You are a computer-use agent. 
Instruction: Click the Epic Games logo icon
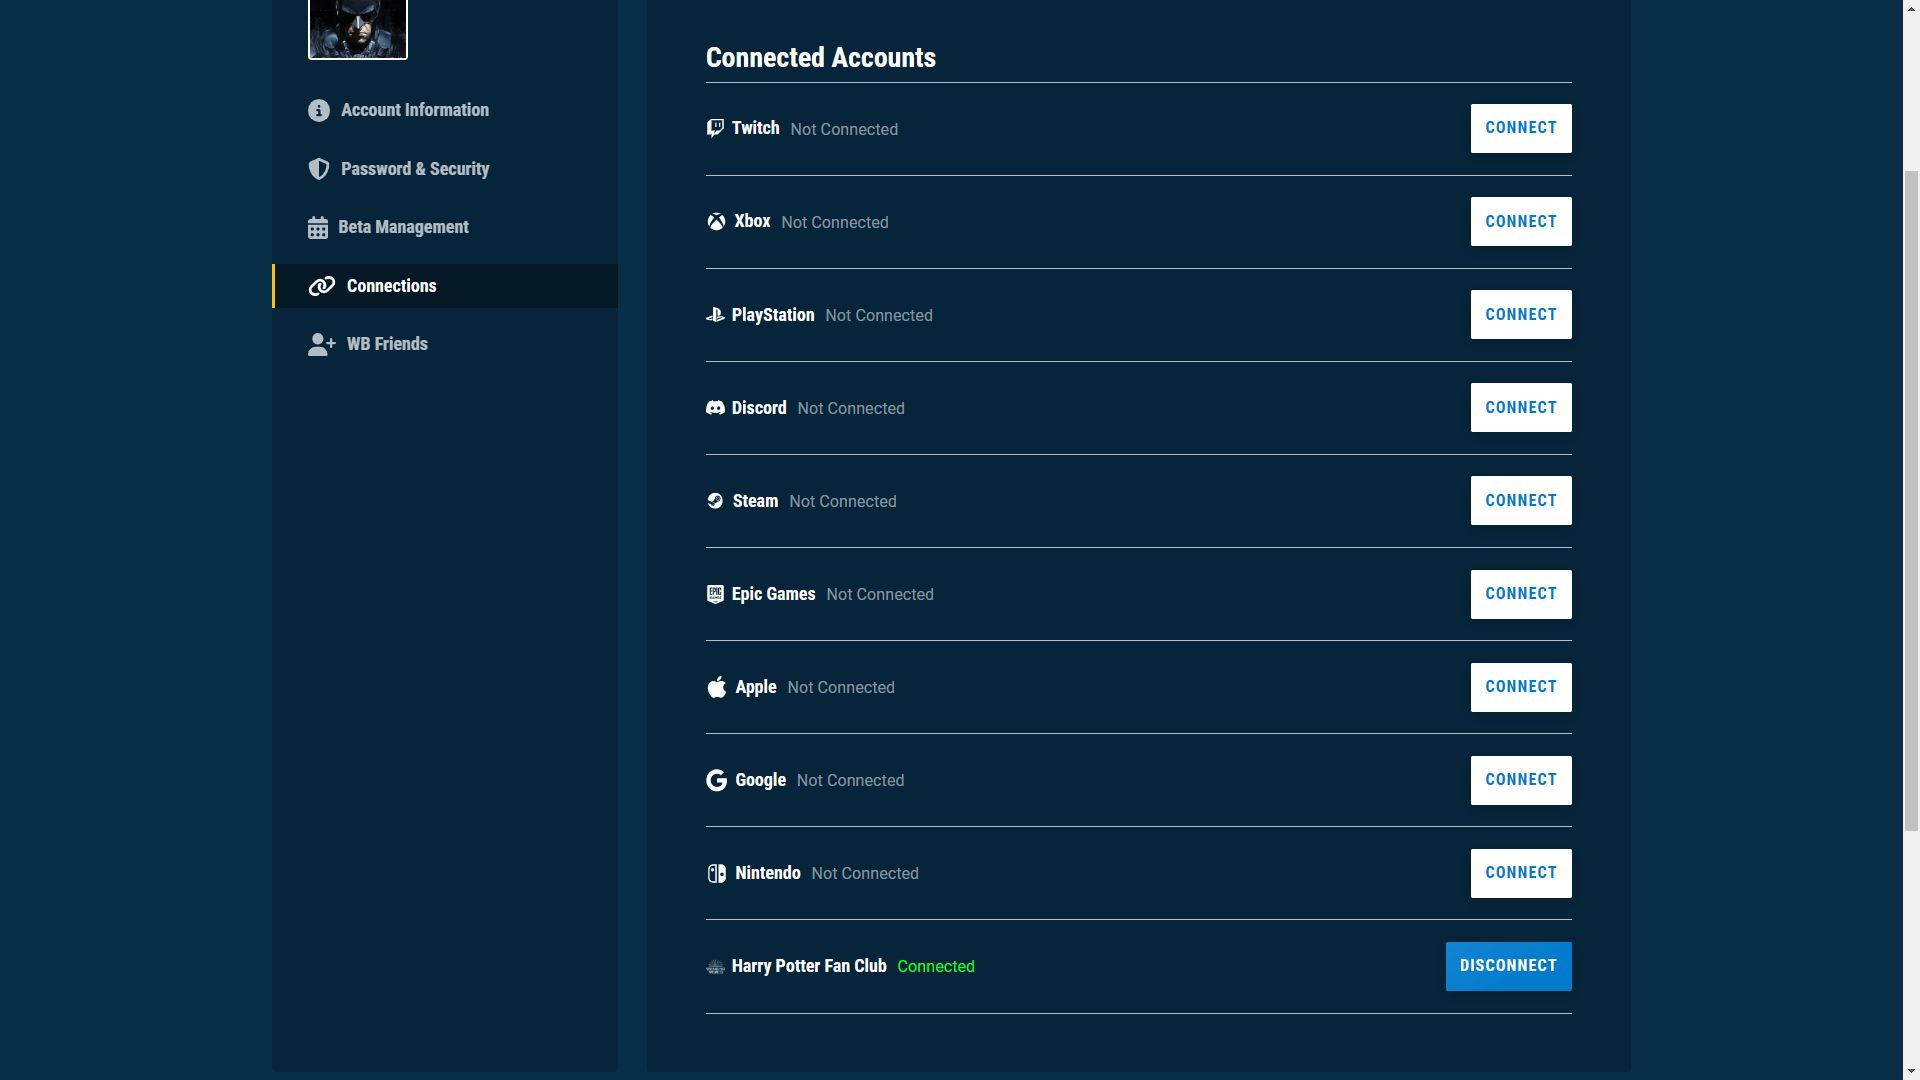coord(715,594)
